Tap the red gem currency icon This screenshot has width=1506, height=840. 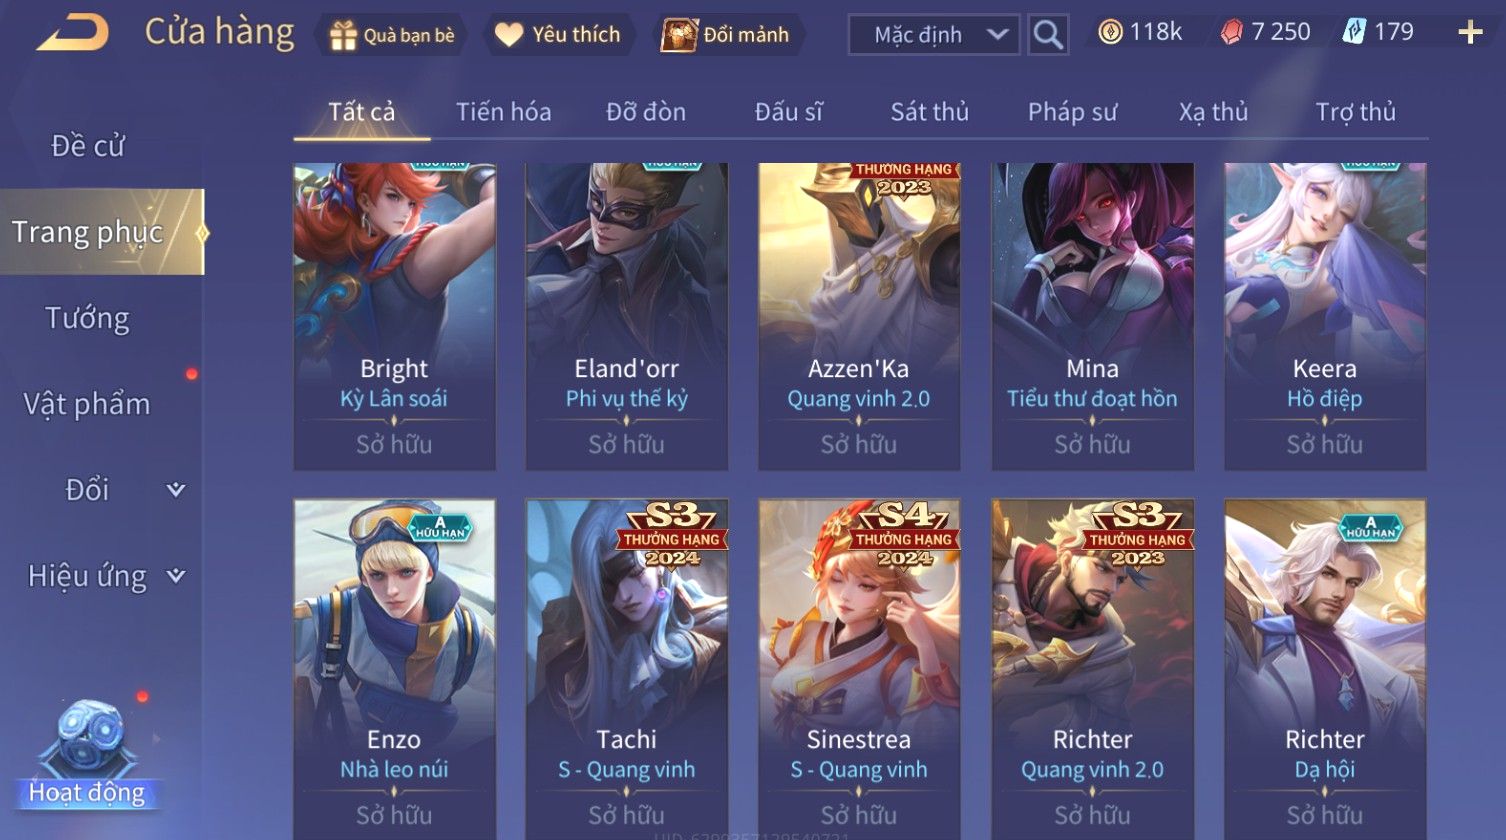[1231, 32]
